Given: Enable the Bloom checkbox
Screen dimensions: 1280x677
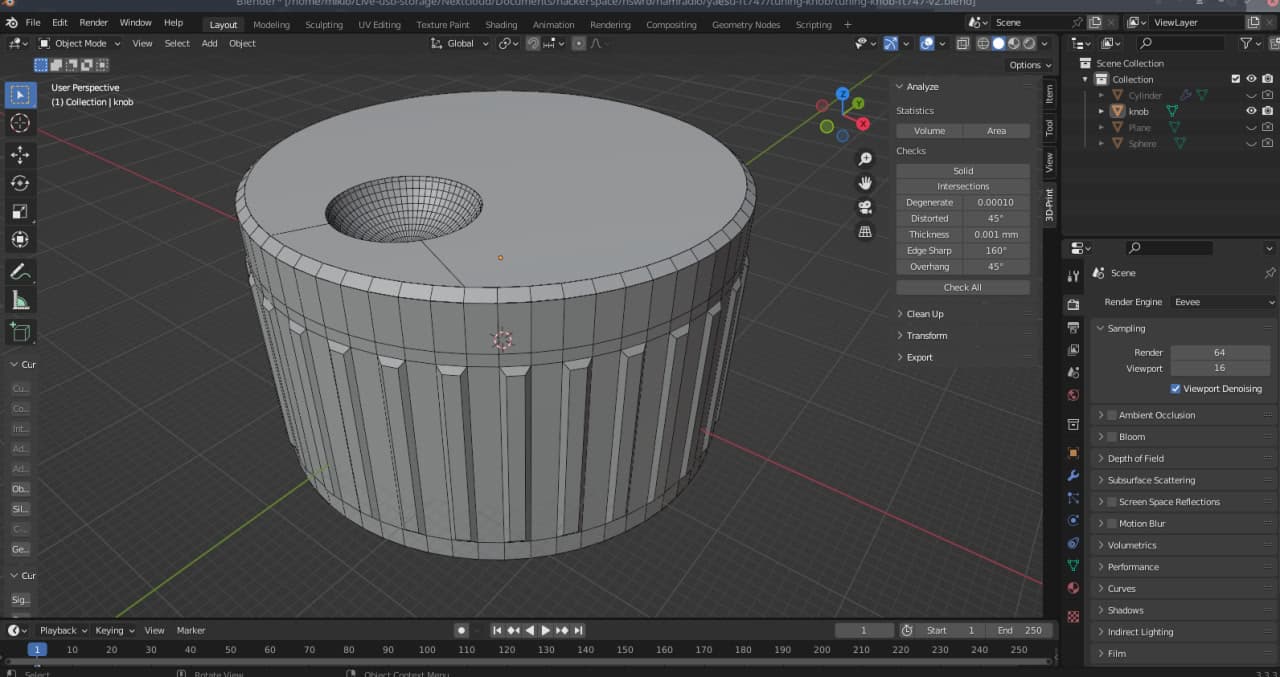Looking at the screenshot, I should coord(1112,437).
